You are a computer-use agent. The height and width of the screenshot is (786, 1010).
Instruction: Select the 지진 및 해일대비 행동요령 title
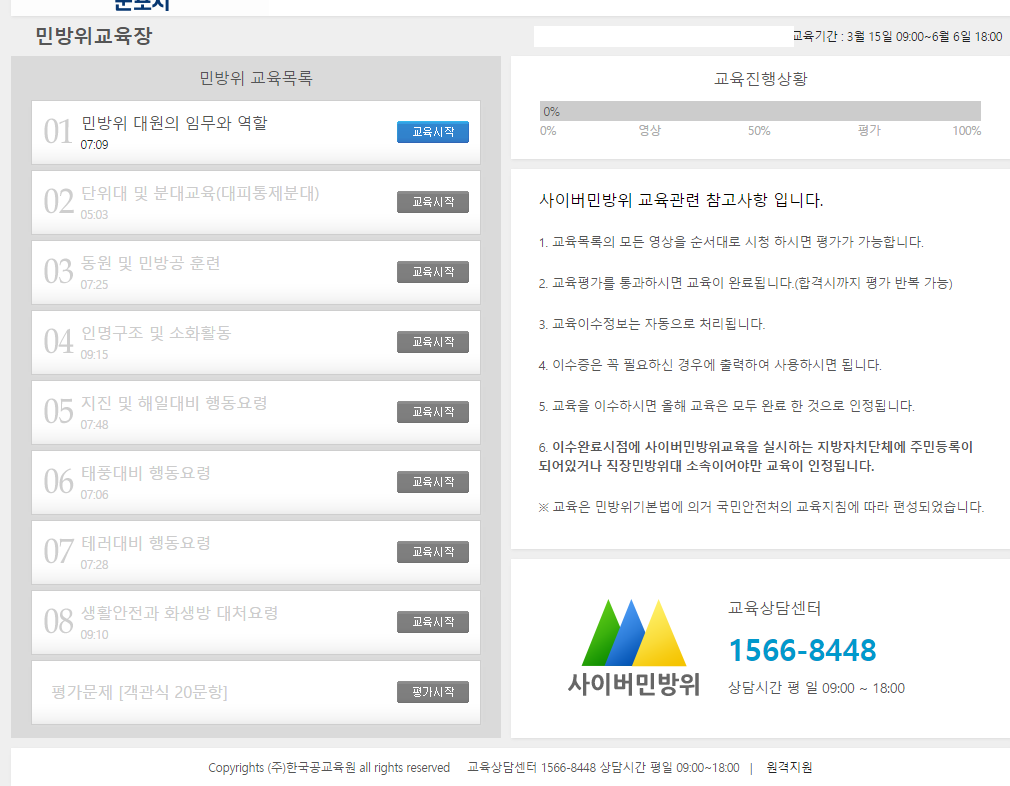tap(174, 403)
